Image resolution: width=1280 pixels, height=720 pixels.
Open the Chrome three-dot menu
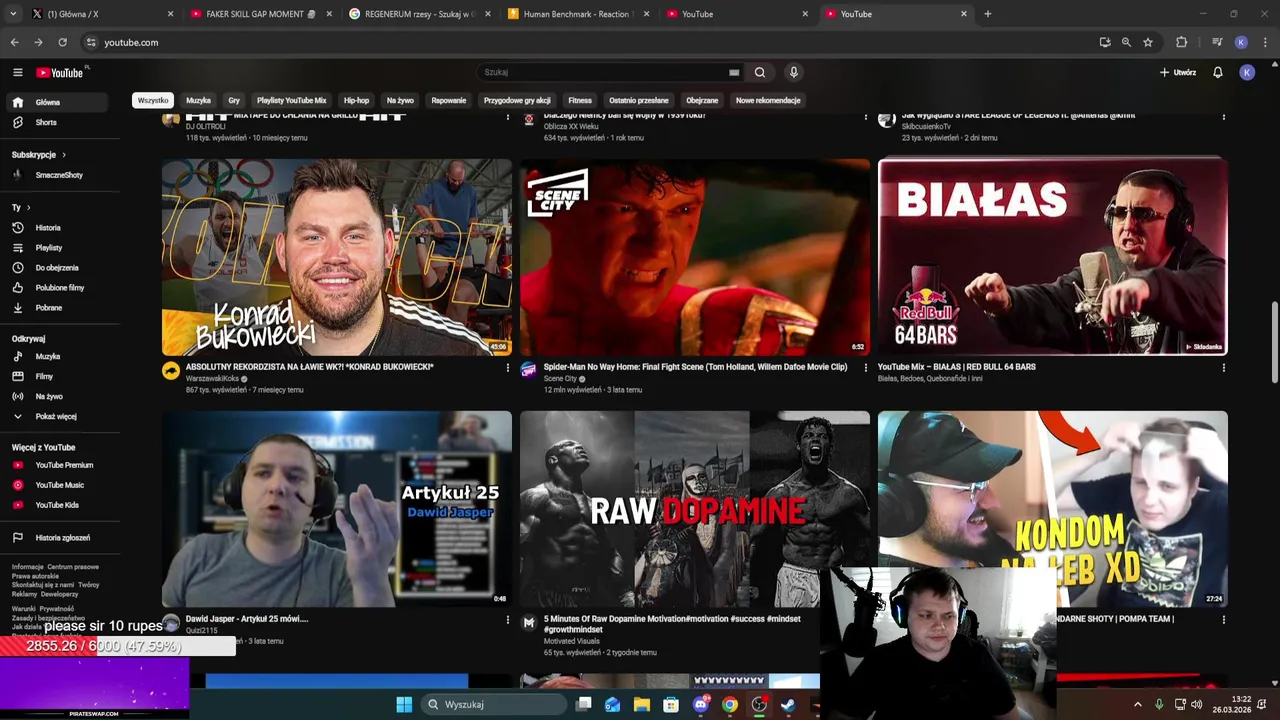click(1265, 42)
